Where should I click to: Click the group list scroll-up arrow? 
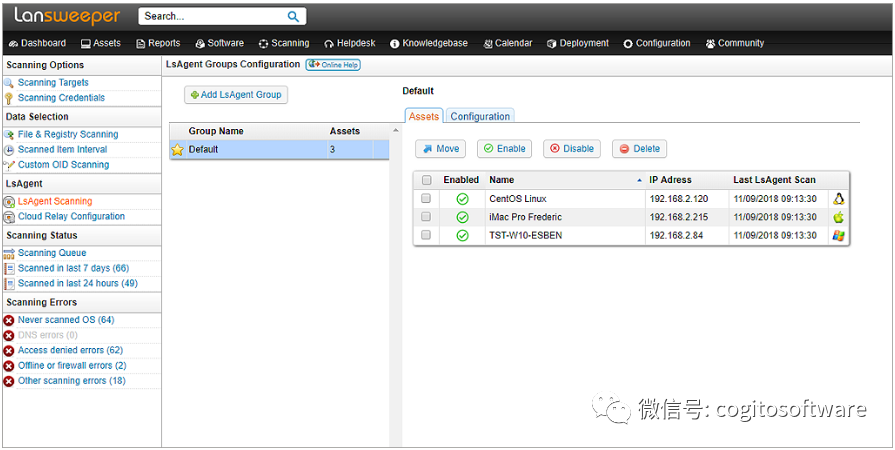(396, 131)
